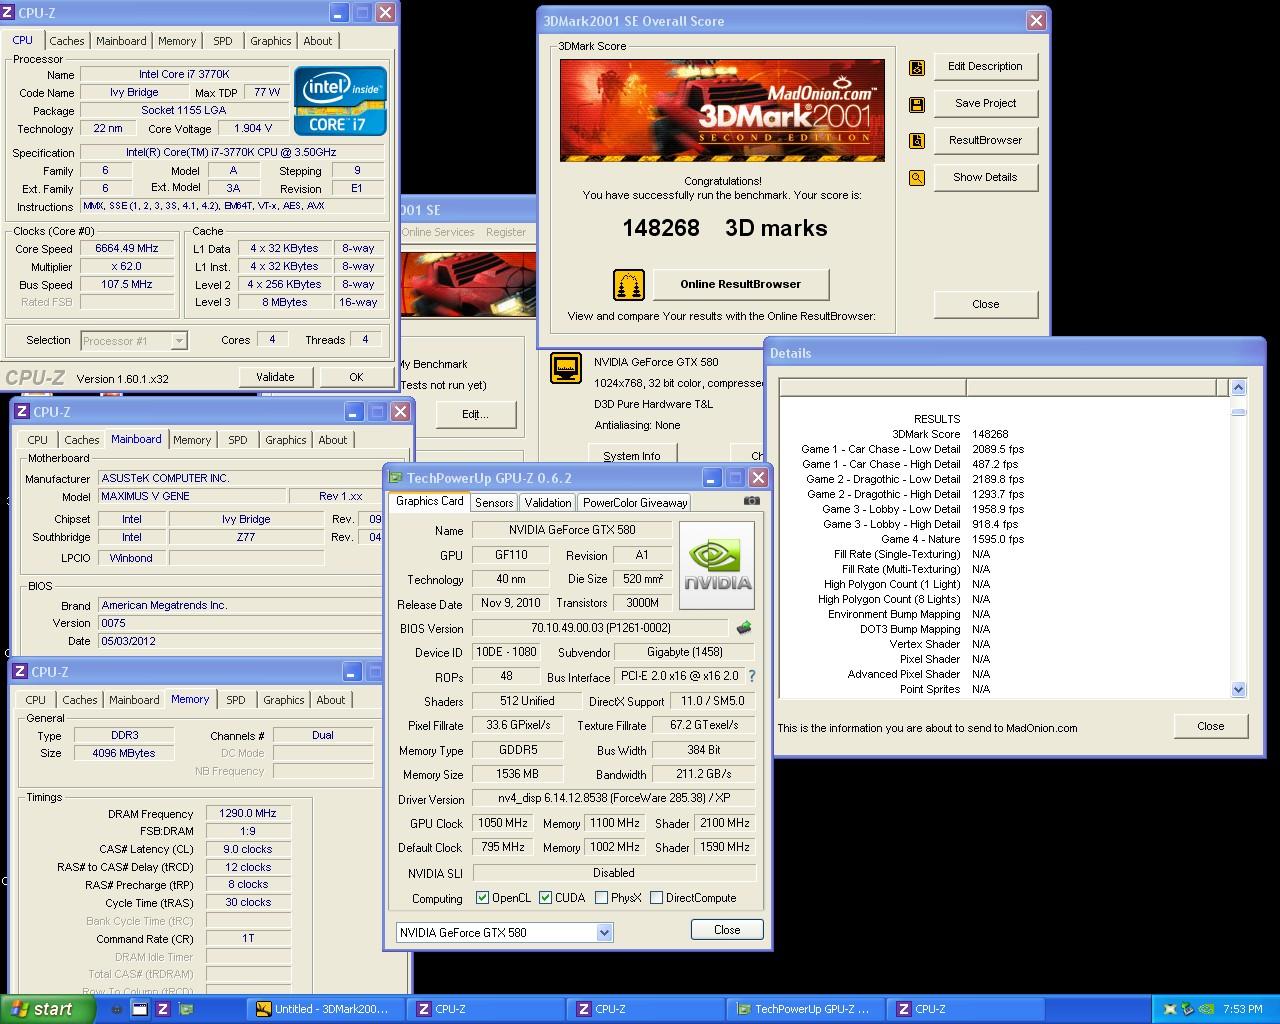Image resolution: width=1280 pixels, height=1024 pixels.
Task: Open the SPD tab in top CPU-Z window
Action: click(x=222, y=41)
